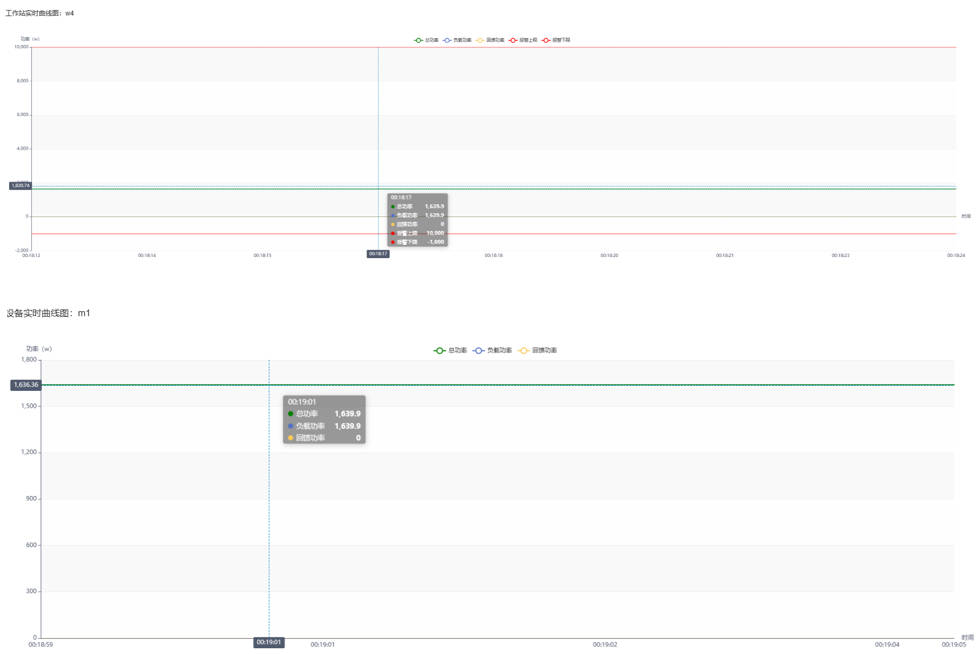978x654 pixels.
Task: Click 工作站实时曲线图 w4 title
Action: (x=40, y=13)
